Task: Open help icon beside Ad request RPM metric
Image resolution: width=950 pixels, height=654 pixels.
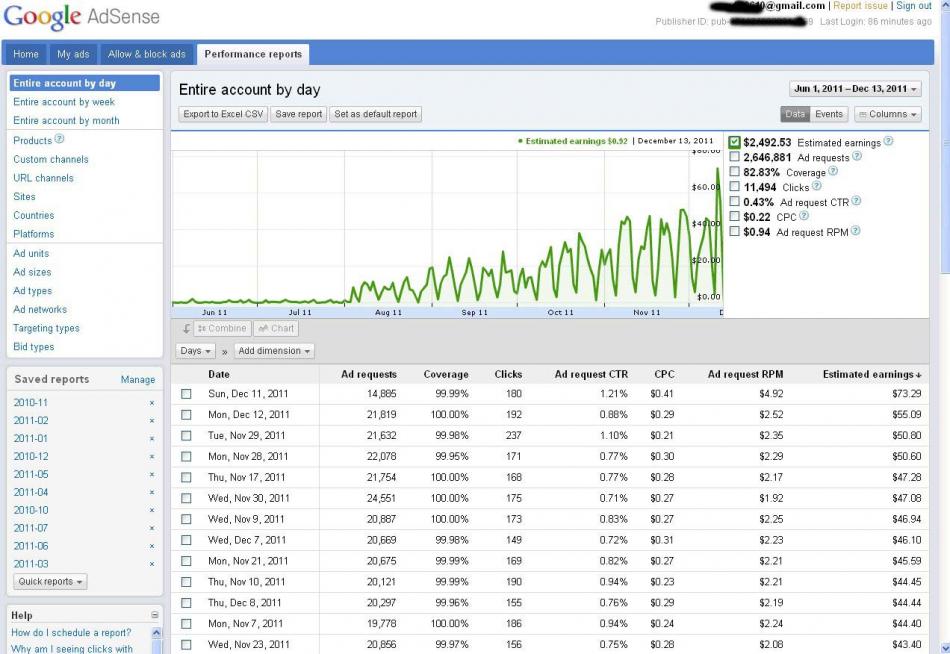Action: (x=855, y=231)
